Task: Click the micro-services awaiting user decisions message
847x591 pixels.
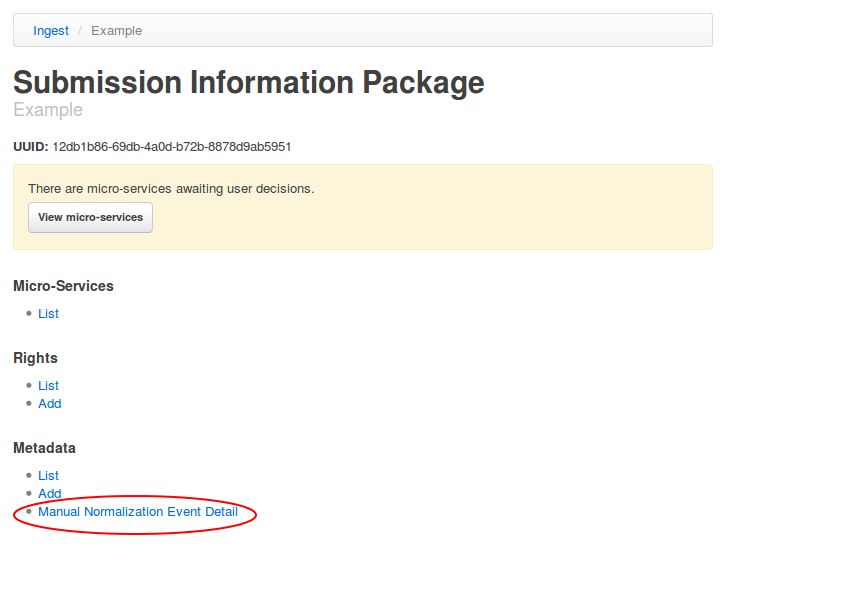Action: point(171,188)
